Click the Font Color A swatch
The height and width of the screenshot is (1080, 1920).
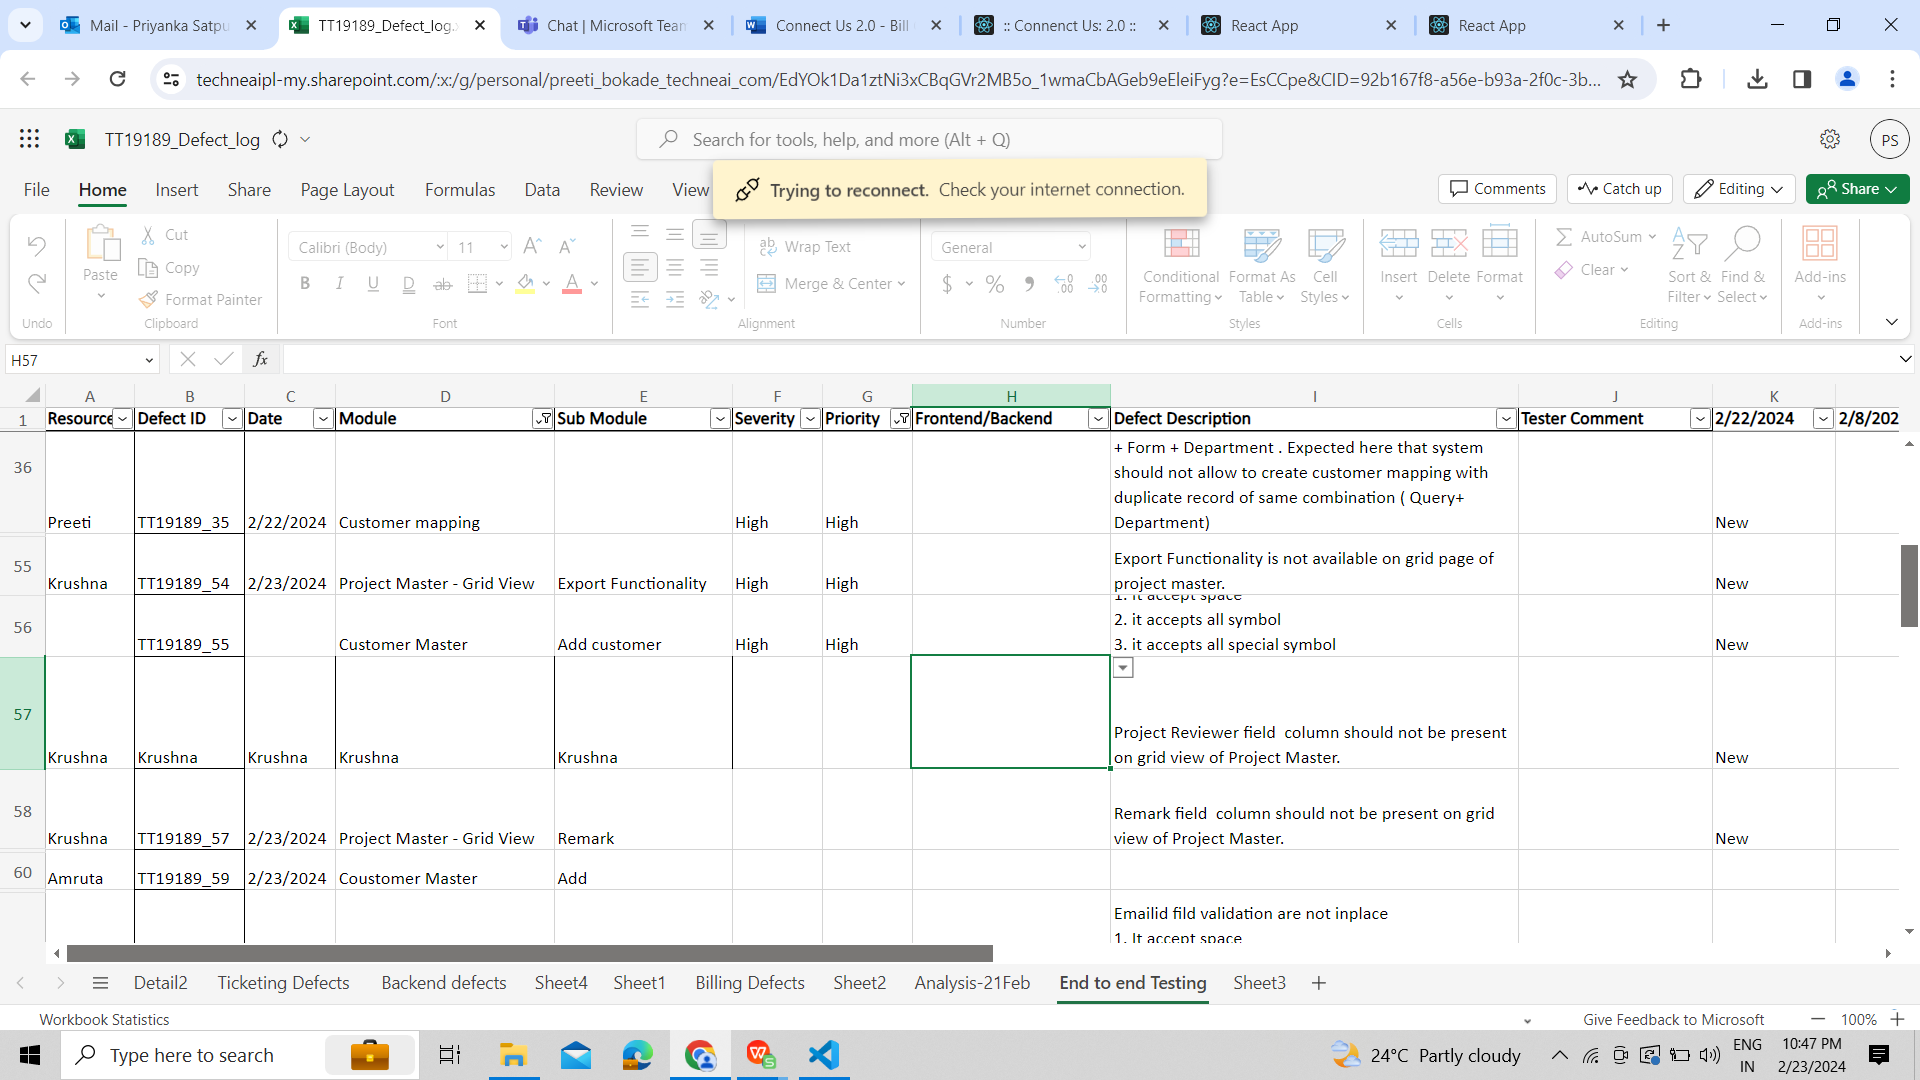pos(572,284)
